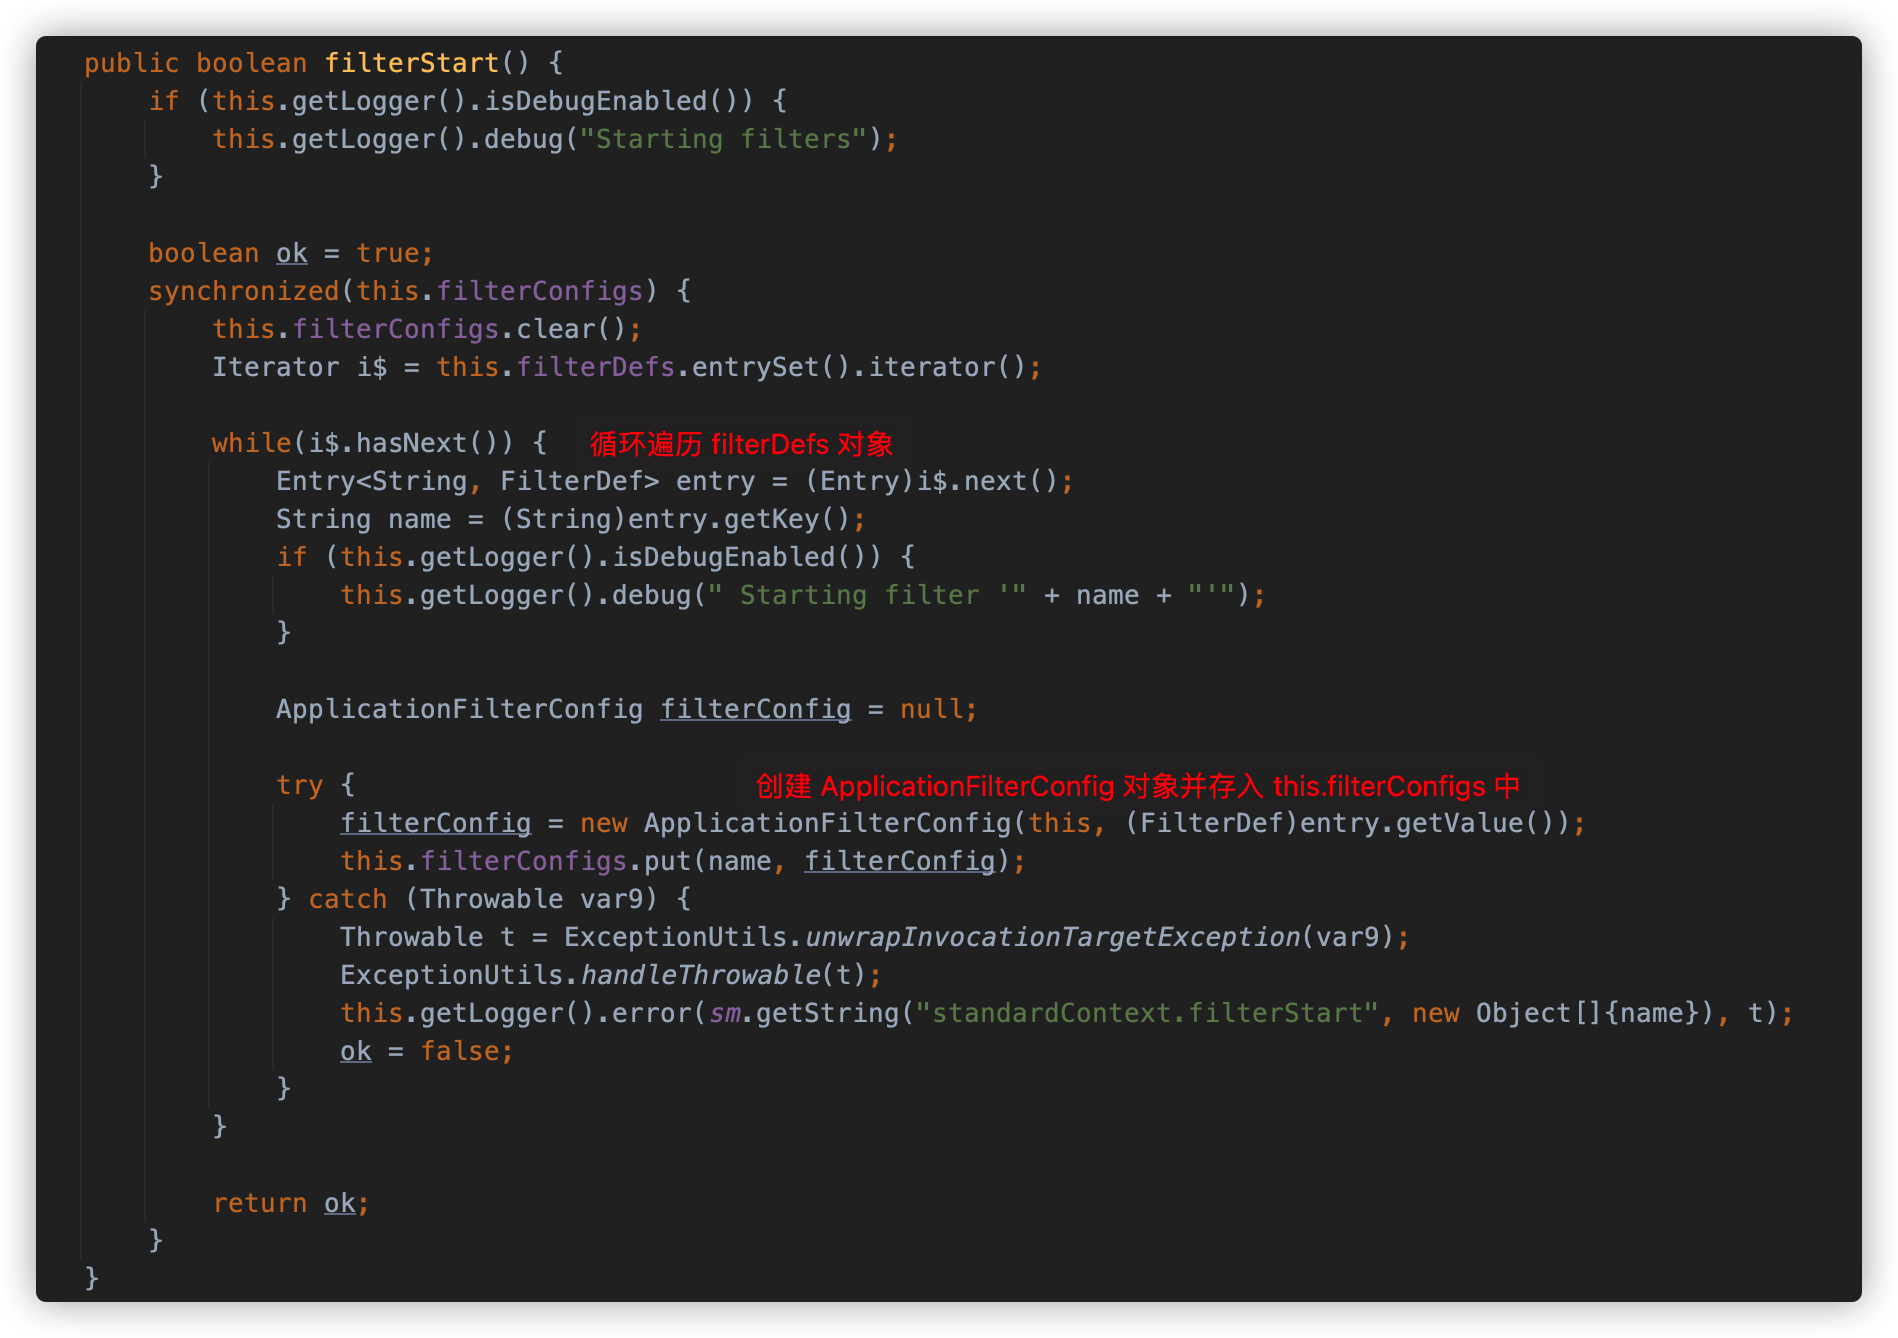The image size is (1898, 1338).
Task: Click the while keyword of the loop
Action: tap(251, 443)
